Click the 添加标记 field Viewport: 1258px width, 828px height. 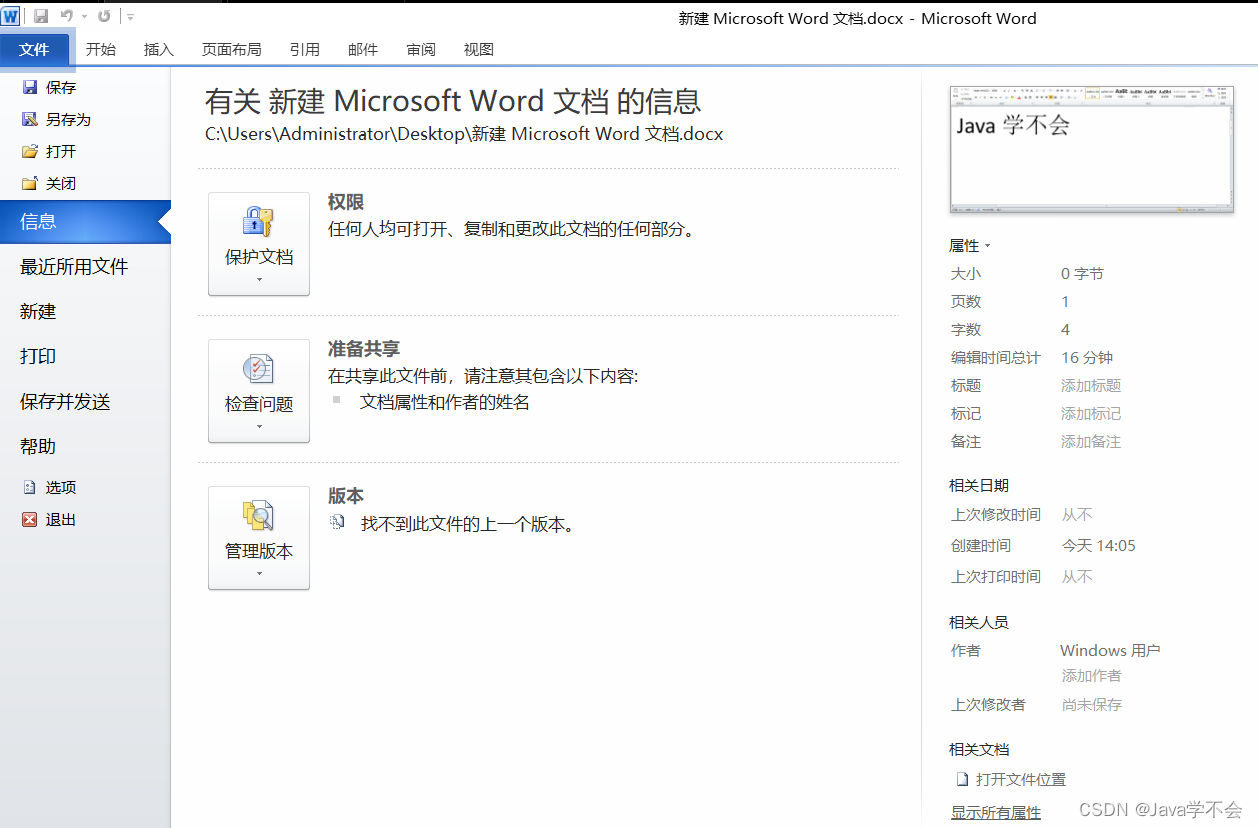(x=1091, y=414)
